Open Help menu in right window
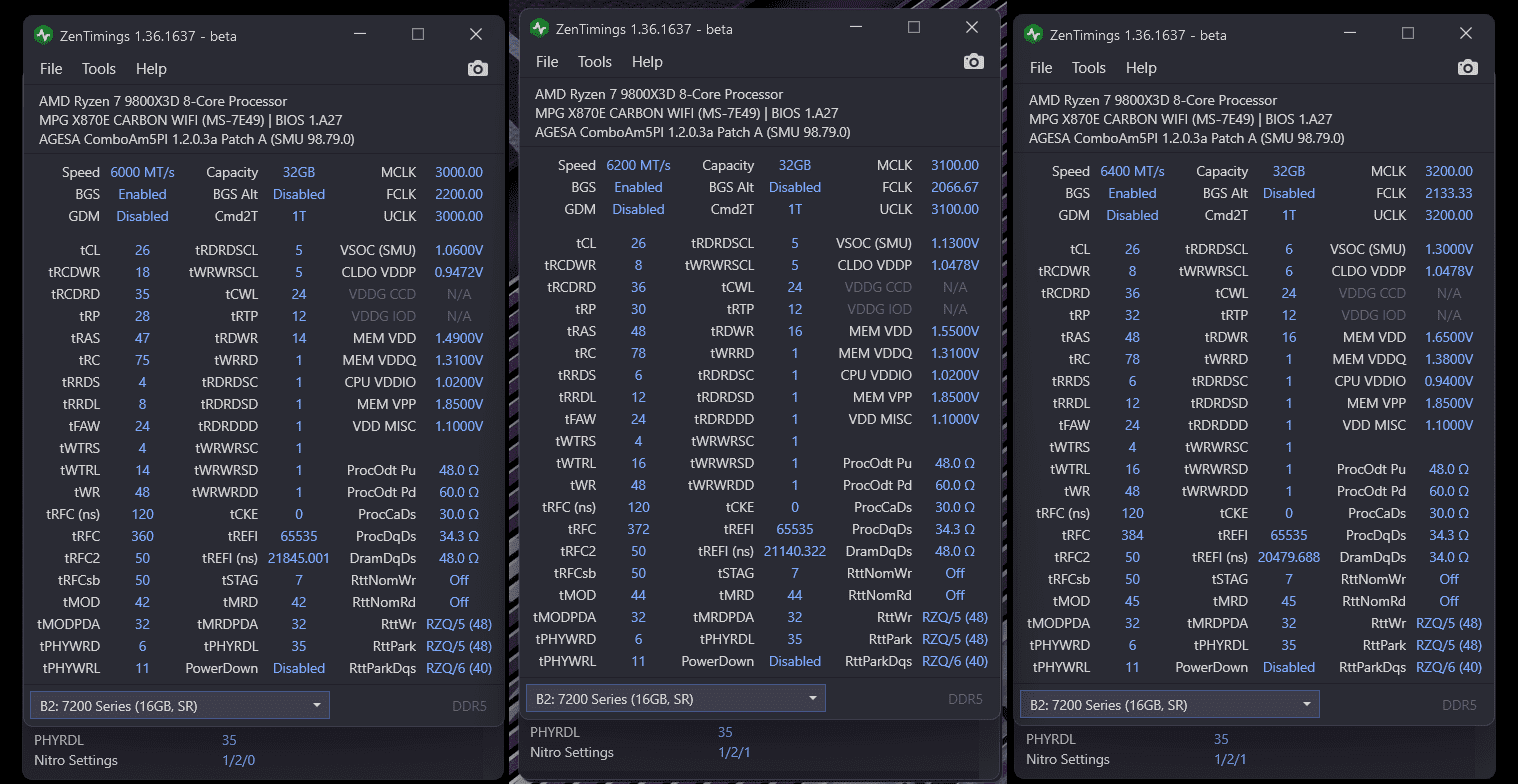 pyautogui.click(x=1141, y=67)
